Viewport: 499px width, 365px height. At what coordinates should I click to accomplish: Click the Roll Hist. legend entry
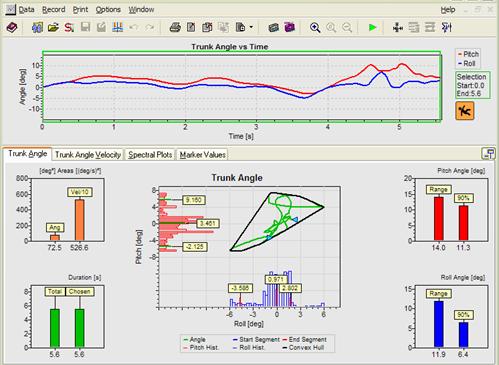pos(248,348)
